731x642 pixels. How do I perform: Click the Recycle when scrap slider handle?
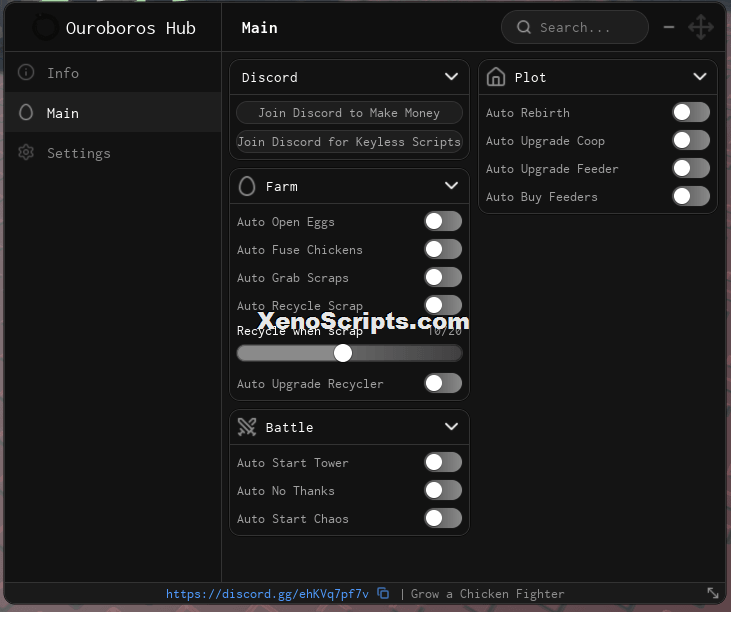(x=343, y=353)
